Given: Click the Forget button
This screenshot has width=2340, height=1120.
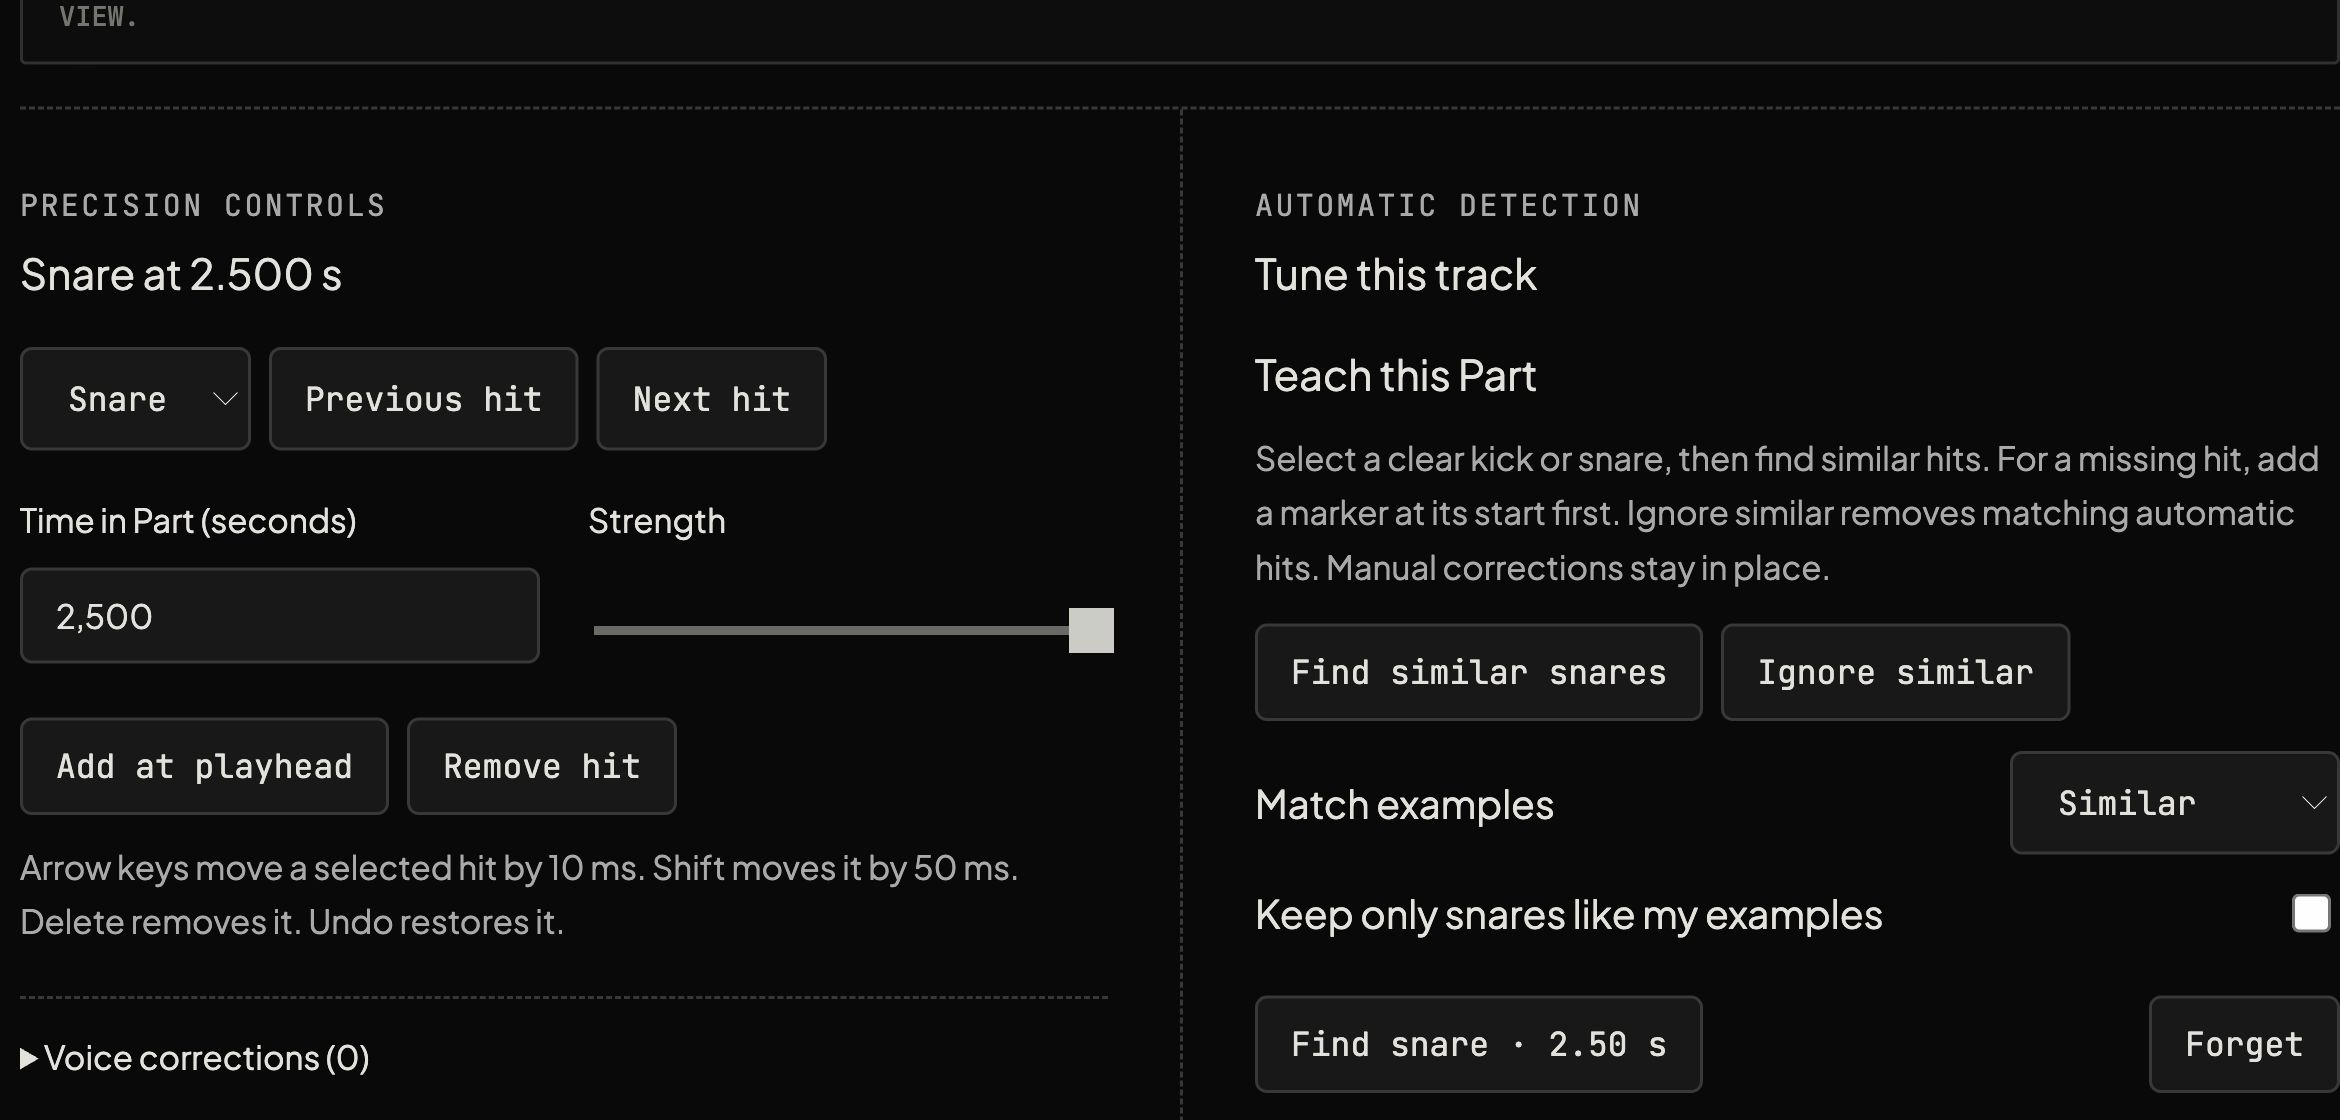Looking at the screenshot, I should (x=2244, y=1044).
